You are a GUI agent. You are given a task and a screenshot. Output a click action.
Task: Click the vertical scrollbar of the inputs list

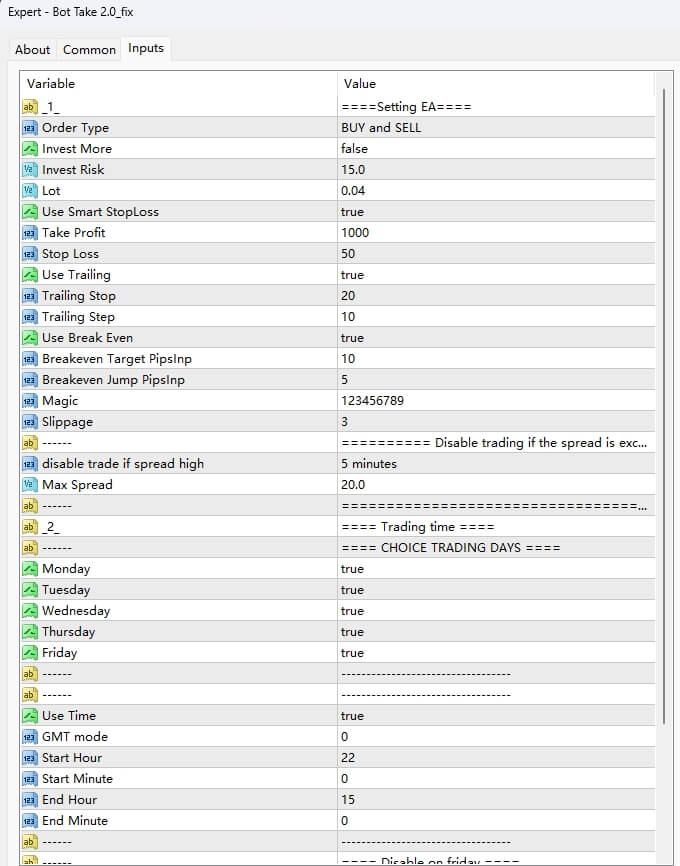(664, 400)
